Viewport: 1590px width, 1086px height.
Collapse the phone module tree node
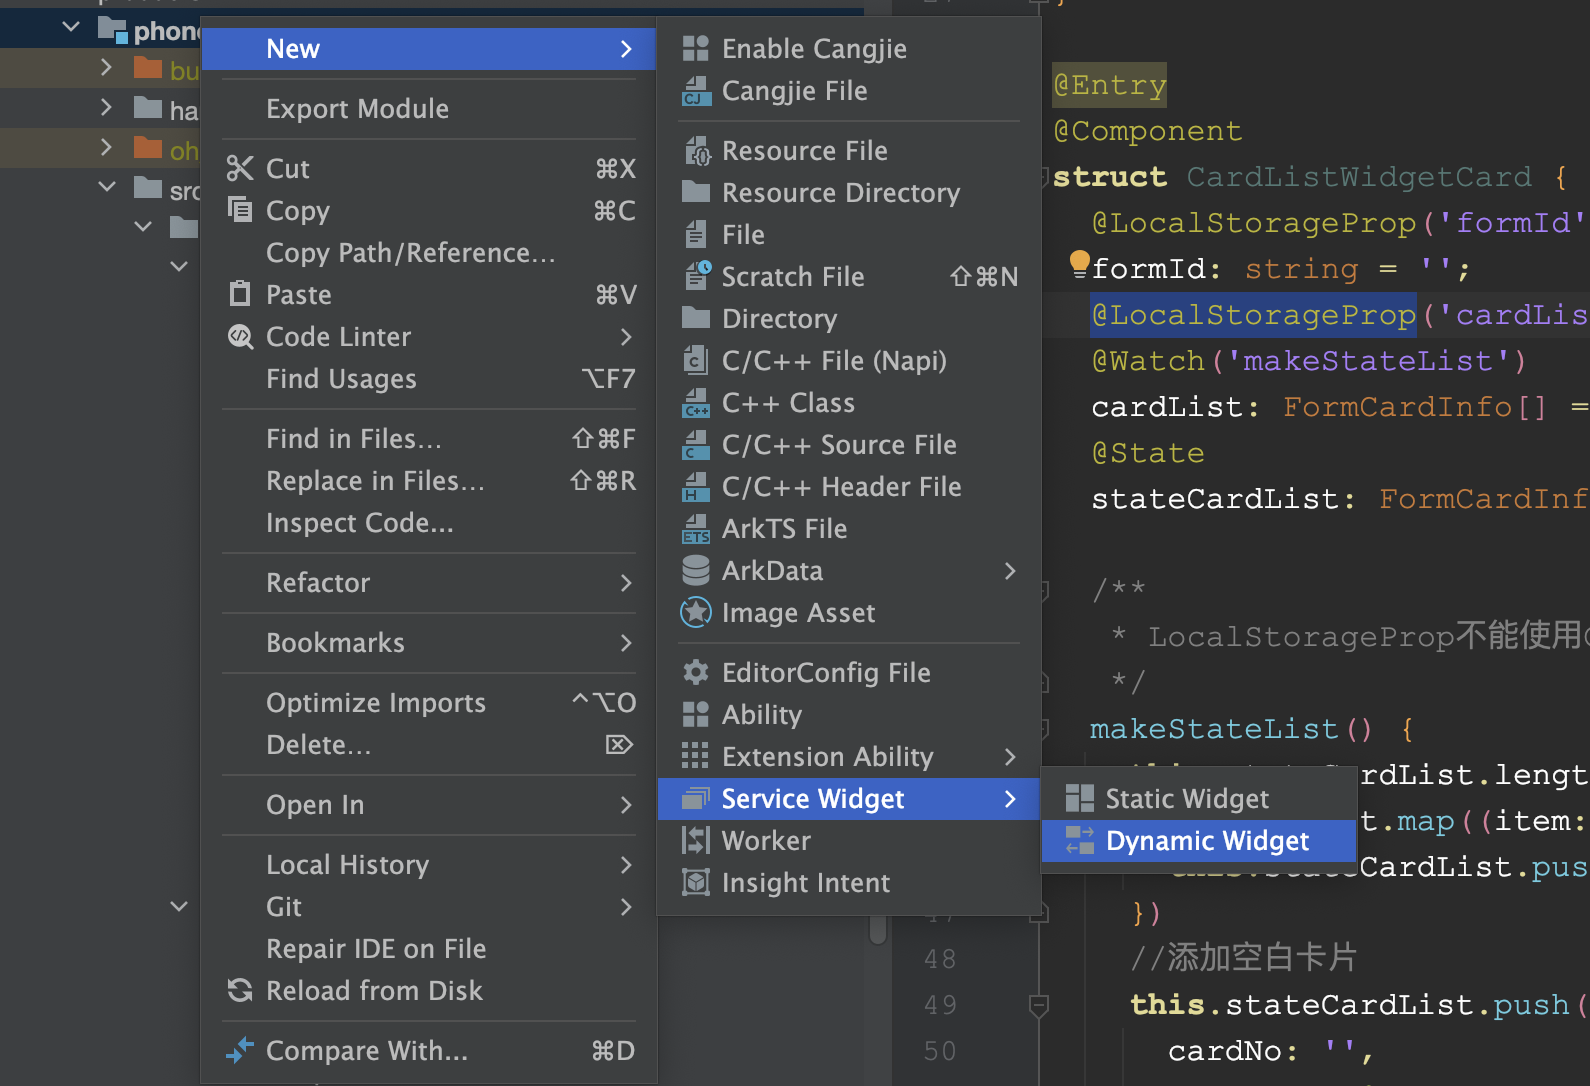pyautogui.click(x=71, y=27)
